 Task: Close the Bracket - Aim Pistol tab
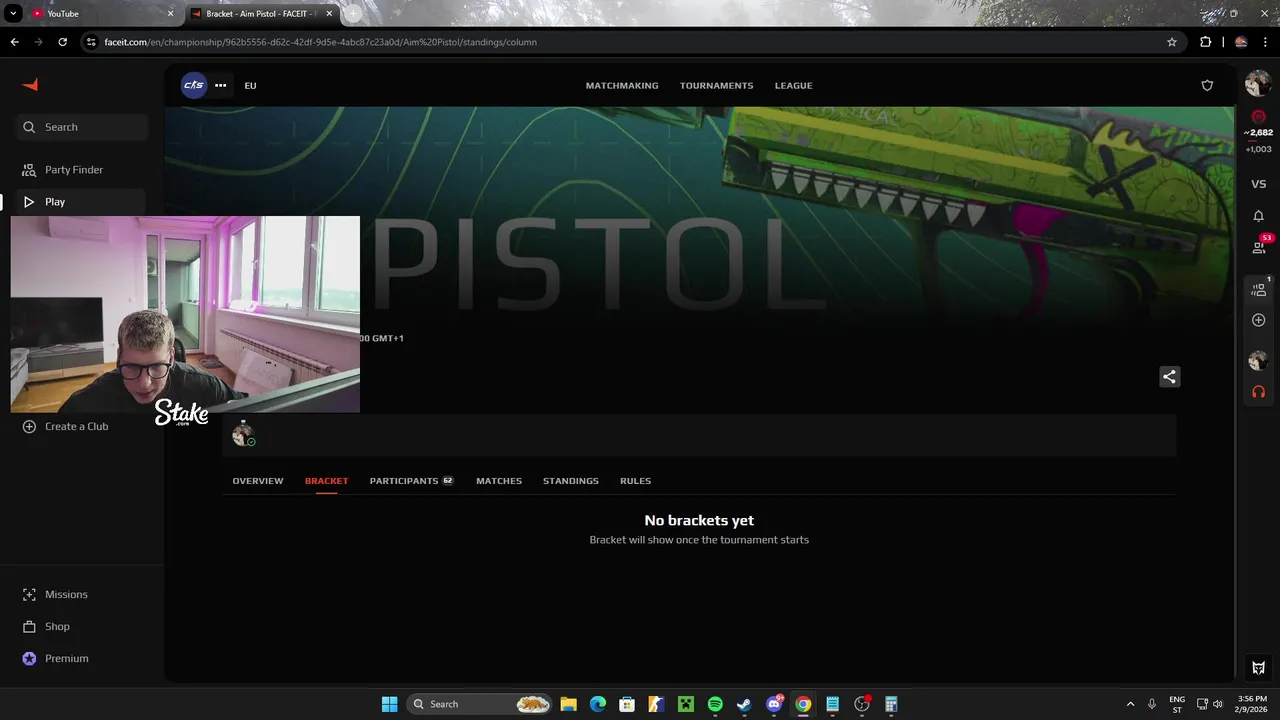pyautogui.click(x=329, y=14)
